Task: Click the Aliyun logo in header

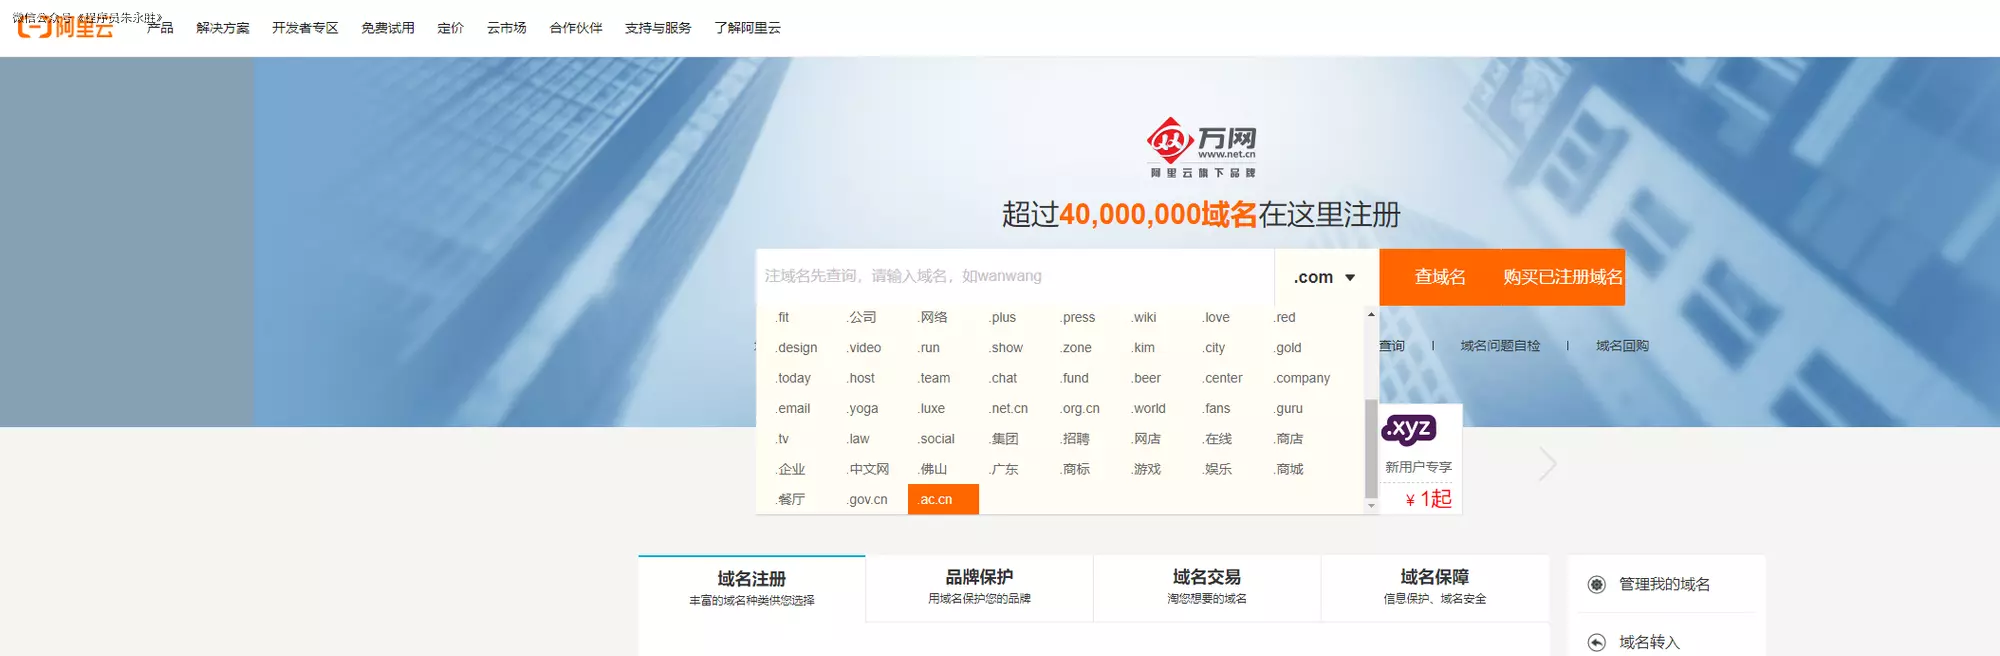Action: coord(65,28)
